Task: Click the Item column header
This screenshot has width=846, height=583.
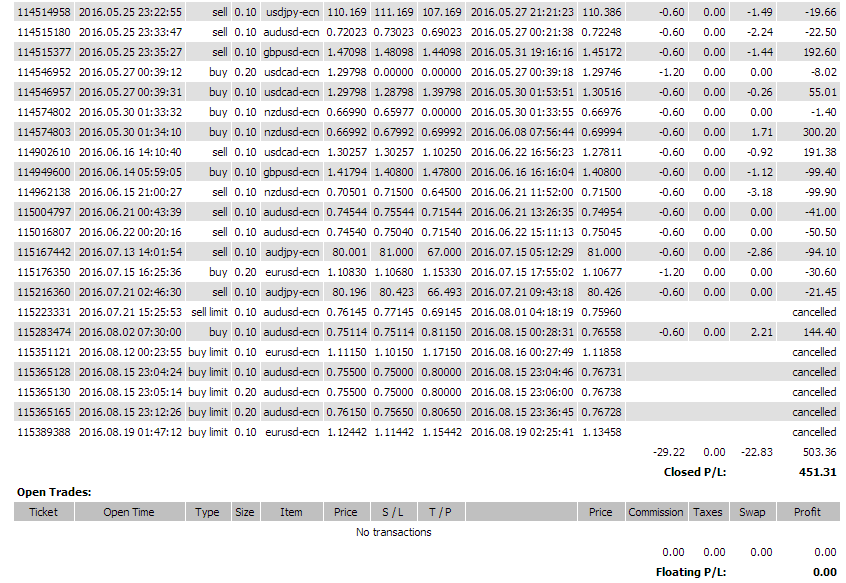Action: (291, 512)
